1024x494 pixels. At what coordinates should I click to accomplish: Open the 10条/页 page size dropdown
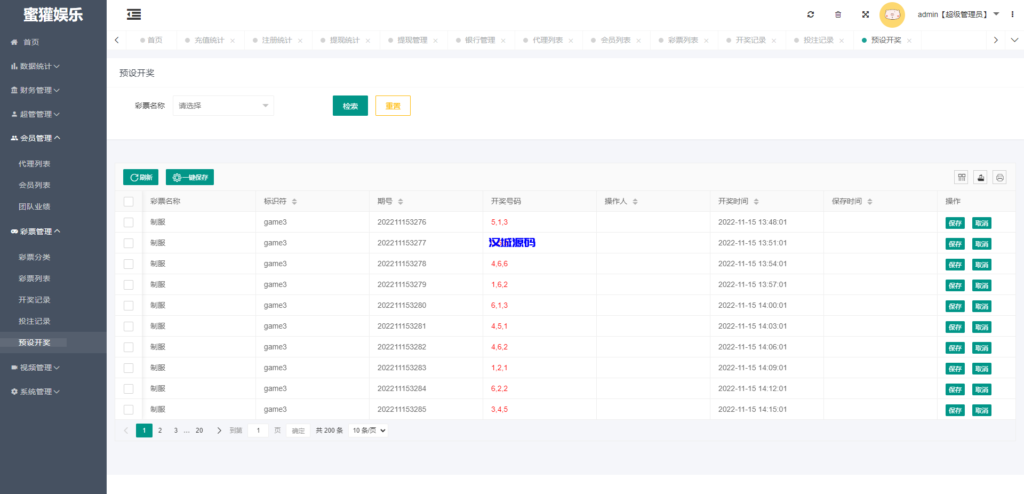tap(368, 430)
